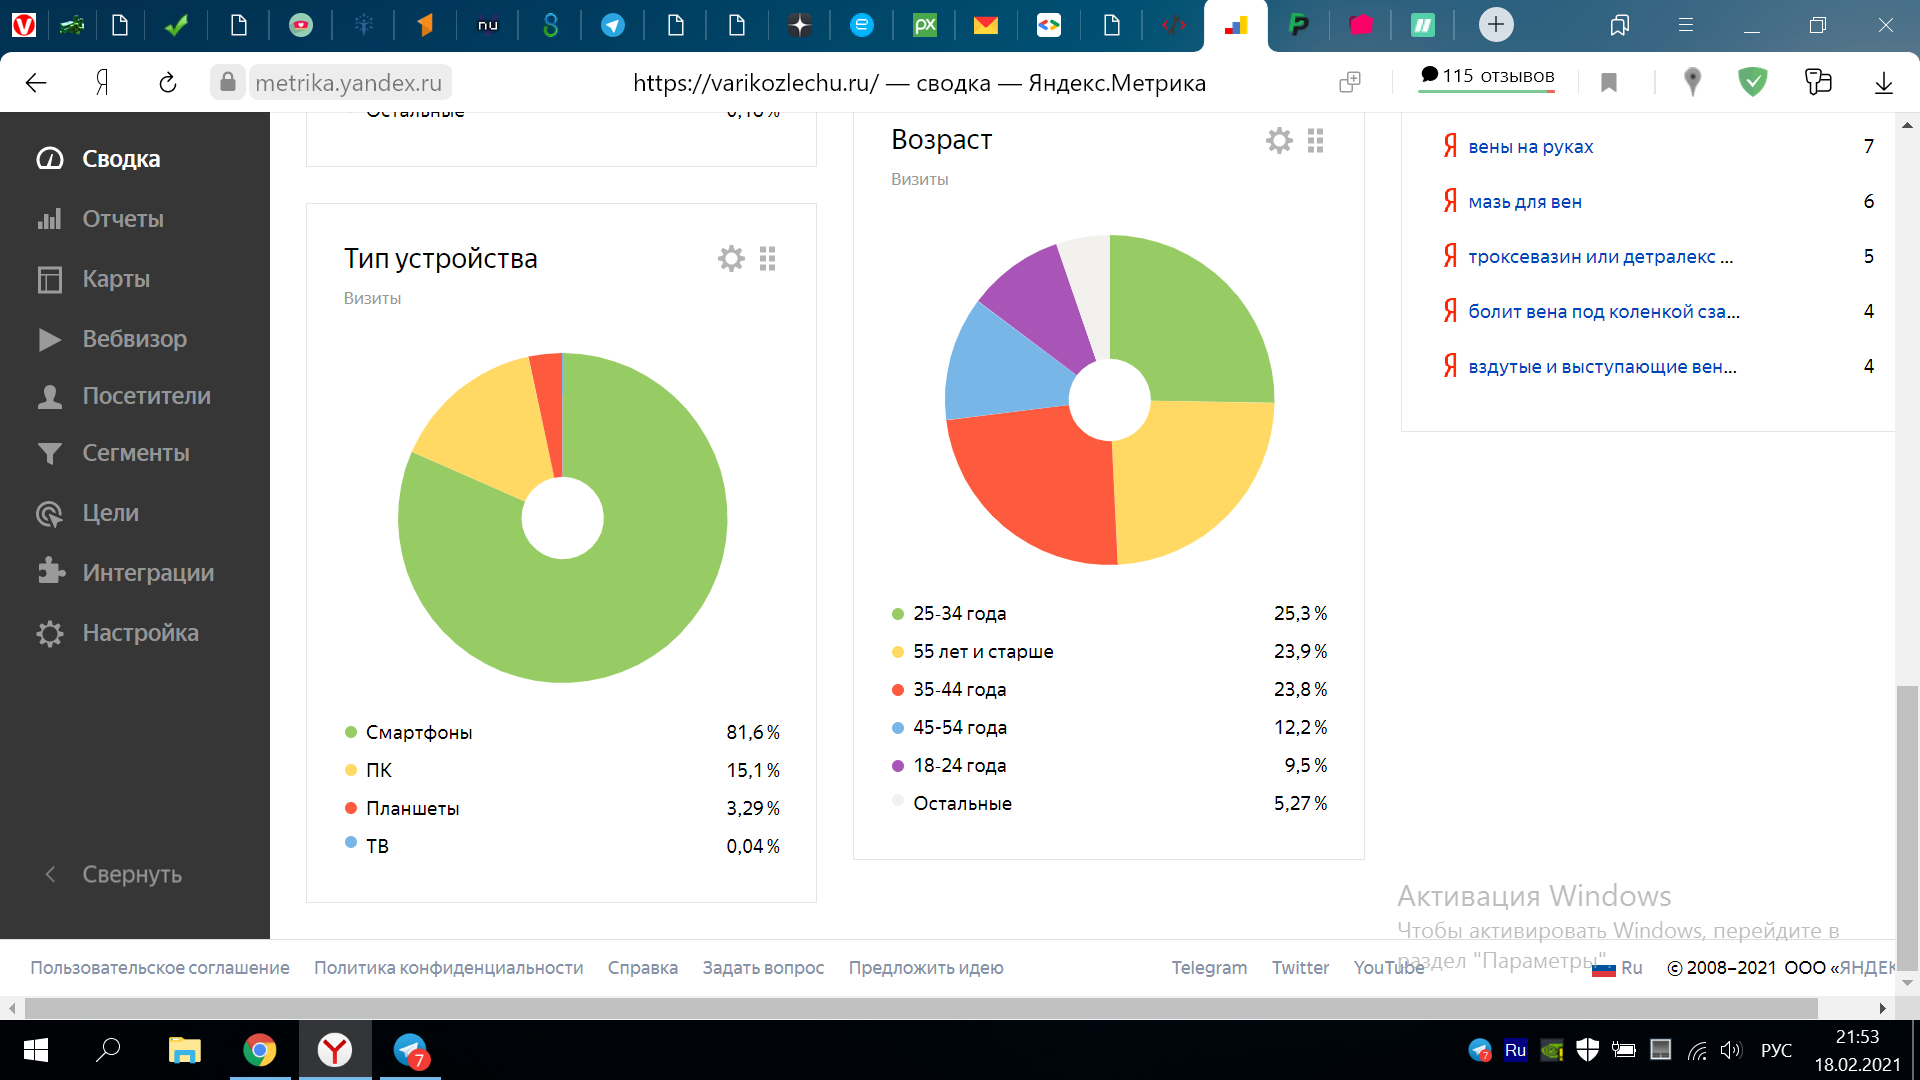Click grid drag handle of Возраст widget

tap(1315, 141)
